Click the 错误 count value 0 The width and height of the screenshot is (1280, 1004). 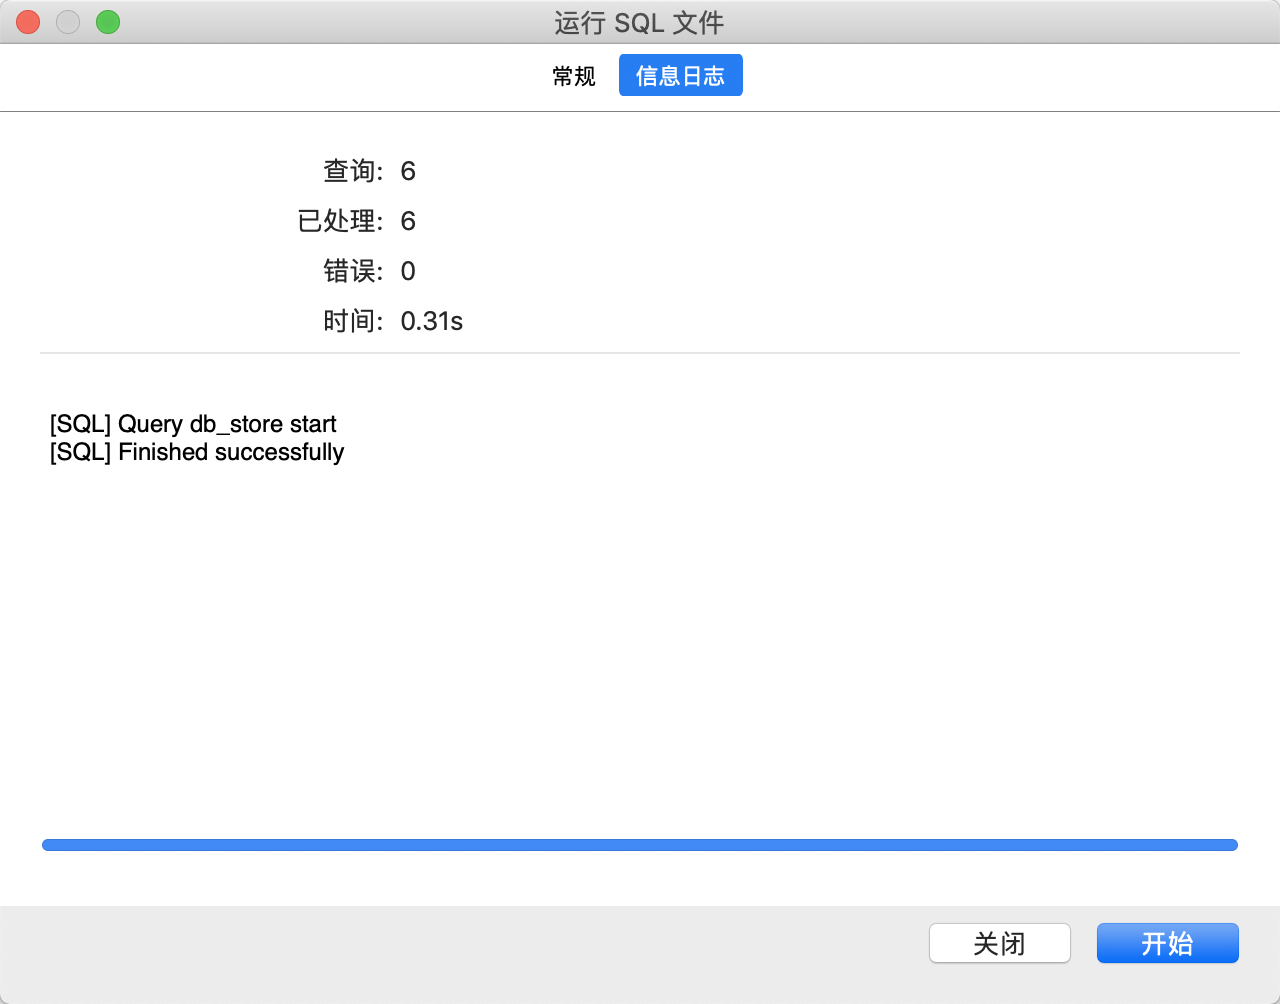[408, 271]
